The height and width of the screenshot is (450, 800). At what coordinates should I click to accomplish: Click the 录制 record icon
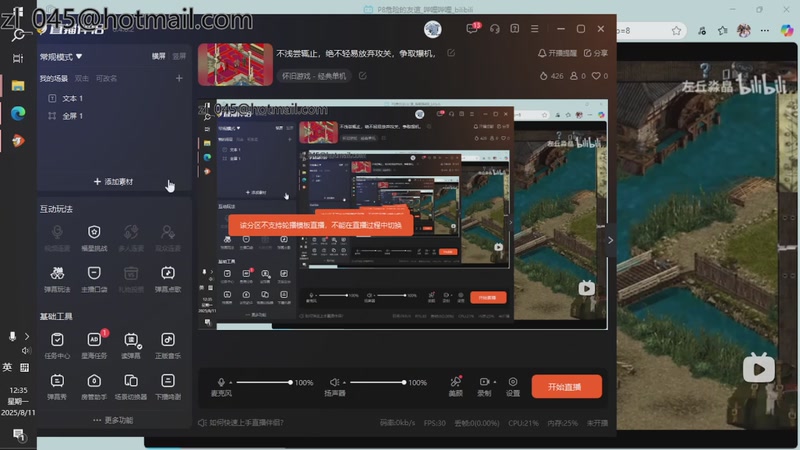[x=483, y=382]
